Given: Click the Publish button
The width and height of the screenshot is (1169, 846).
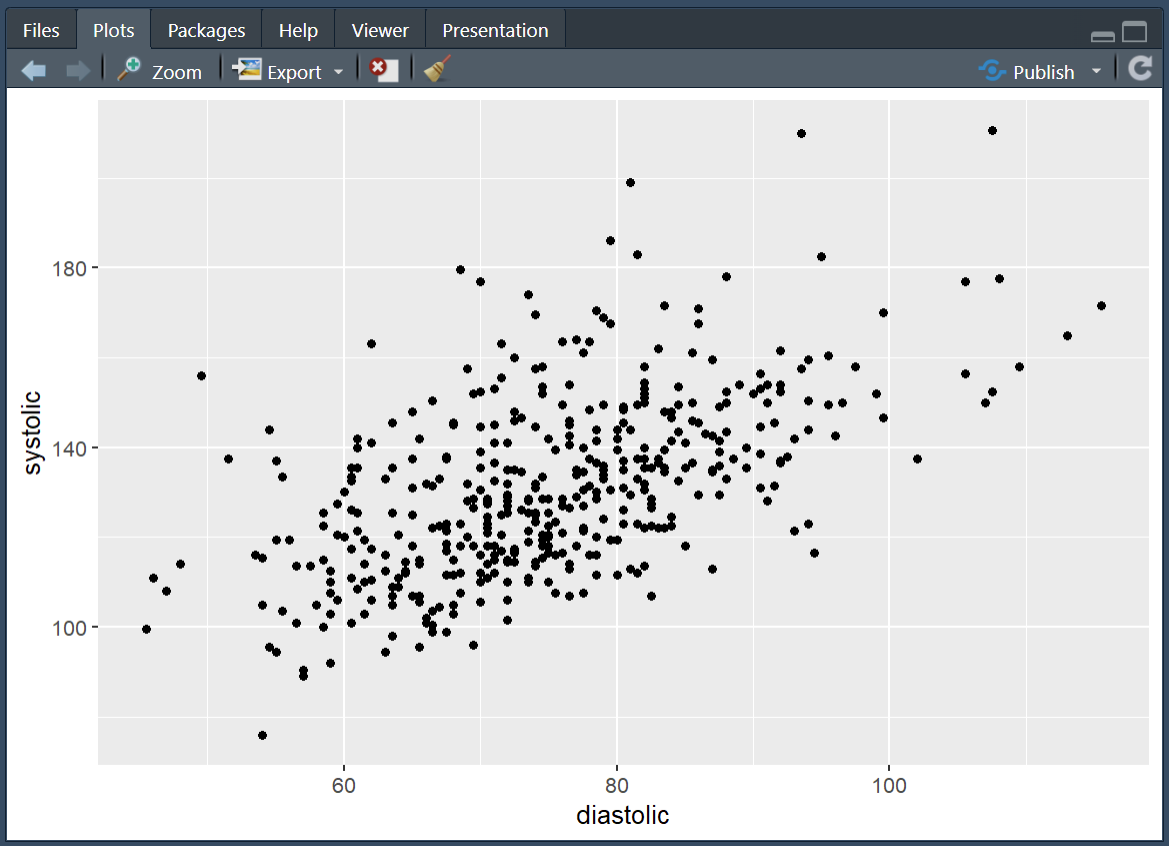Looking at the screenshot, I should tap(1028, 71).
